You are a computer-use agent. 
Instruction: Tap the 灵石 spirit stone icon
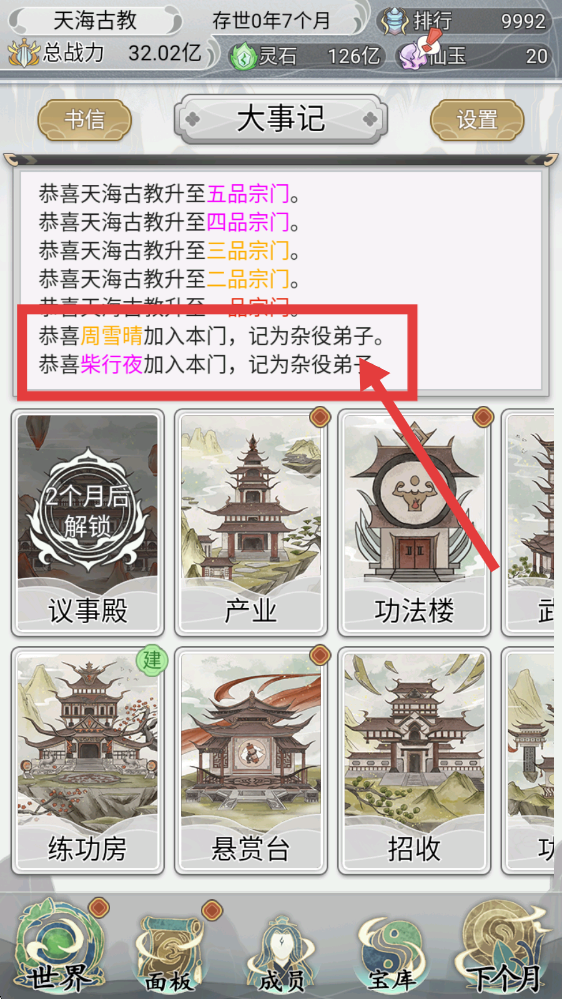pyautogui.click(x=243, y=56)
